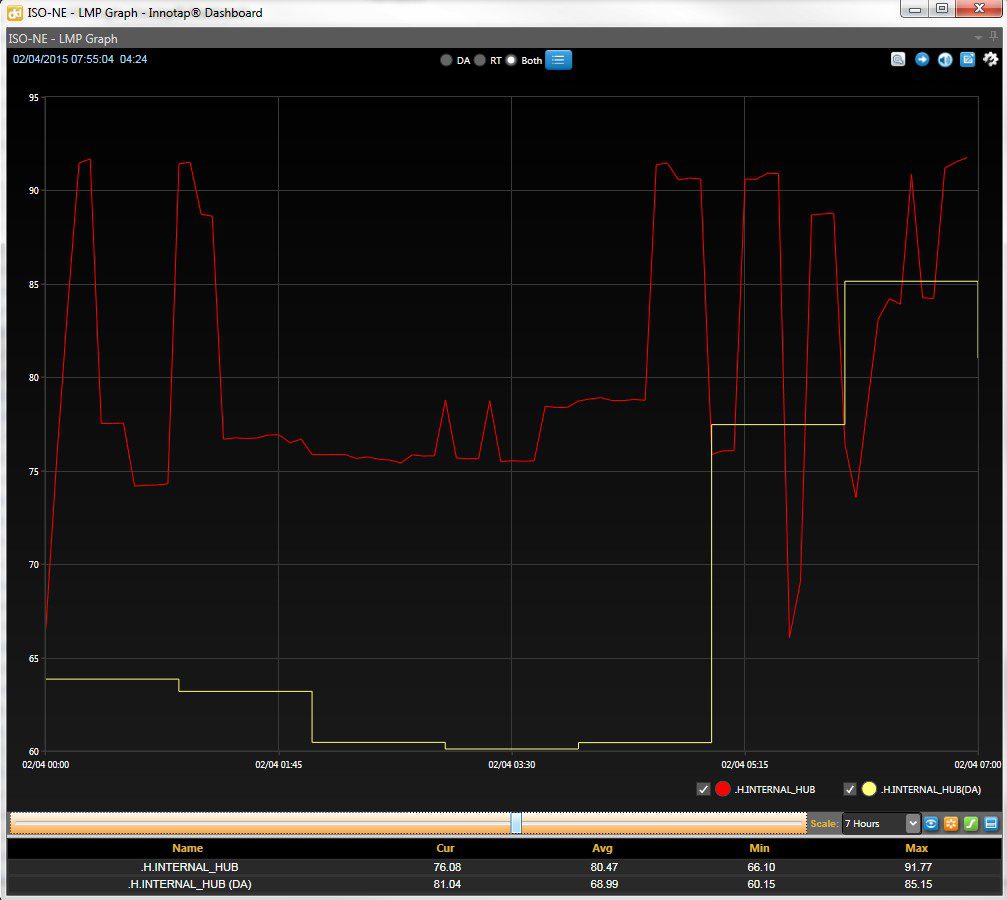This screenshot has width=1007, height=900.
Task: Open the panel header dropdown arrow
Action: 978,38
